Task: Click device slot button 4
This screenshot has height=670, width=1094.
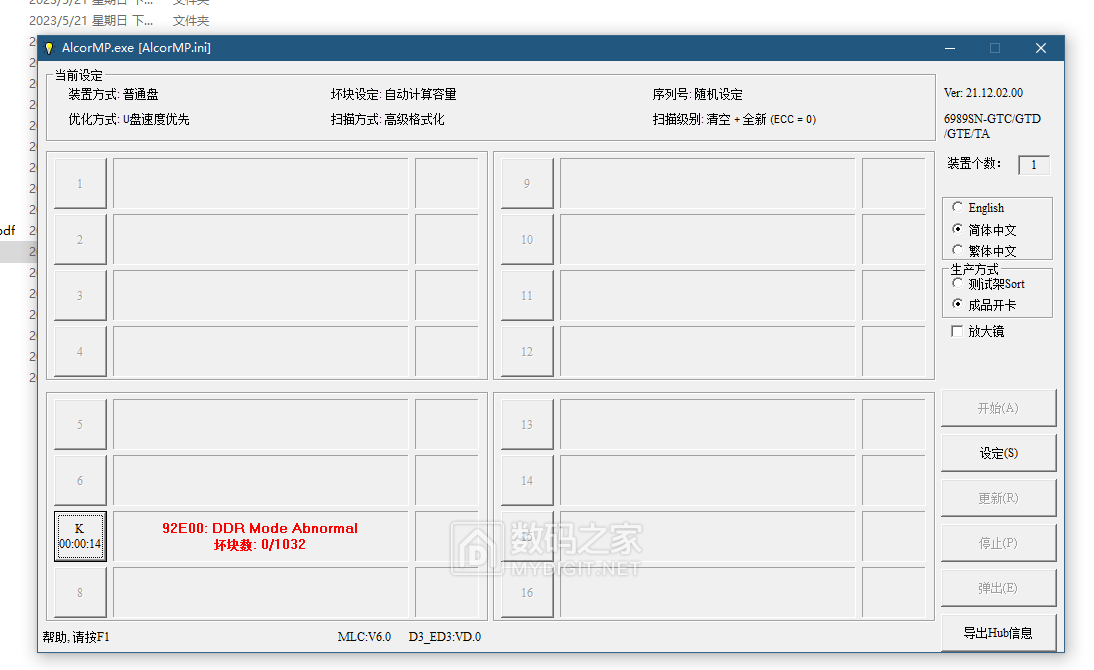Action: pyautogui.click(x=80, y=352)
